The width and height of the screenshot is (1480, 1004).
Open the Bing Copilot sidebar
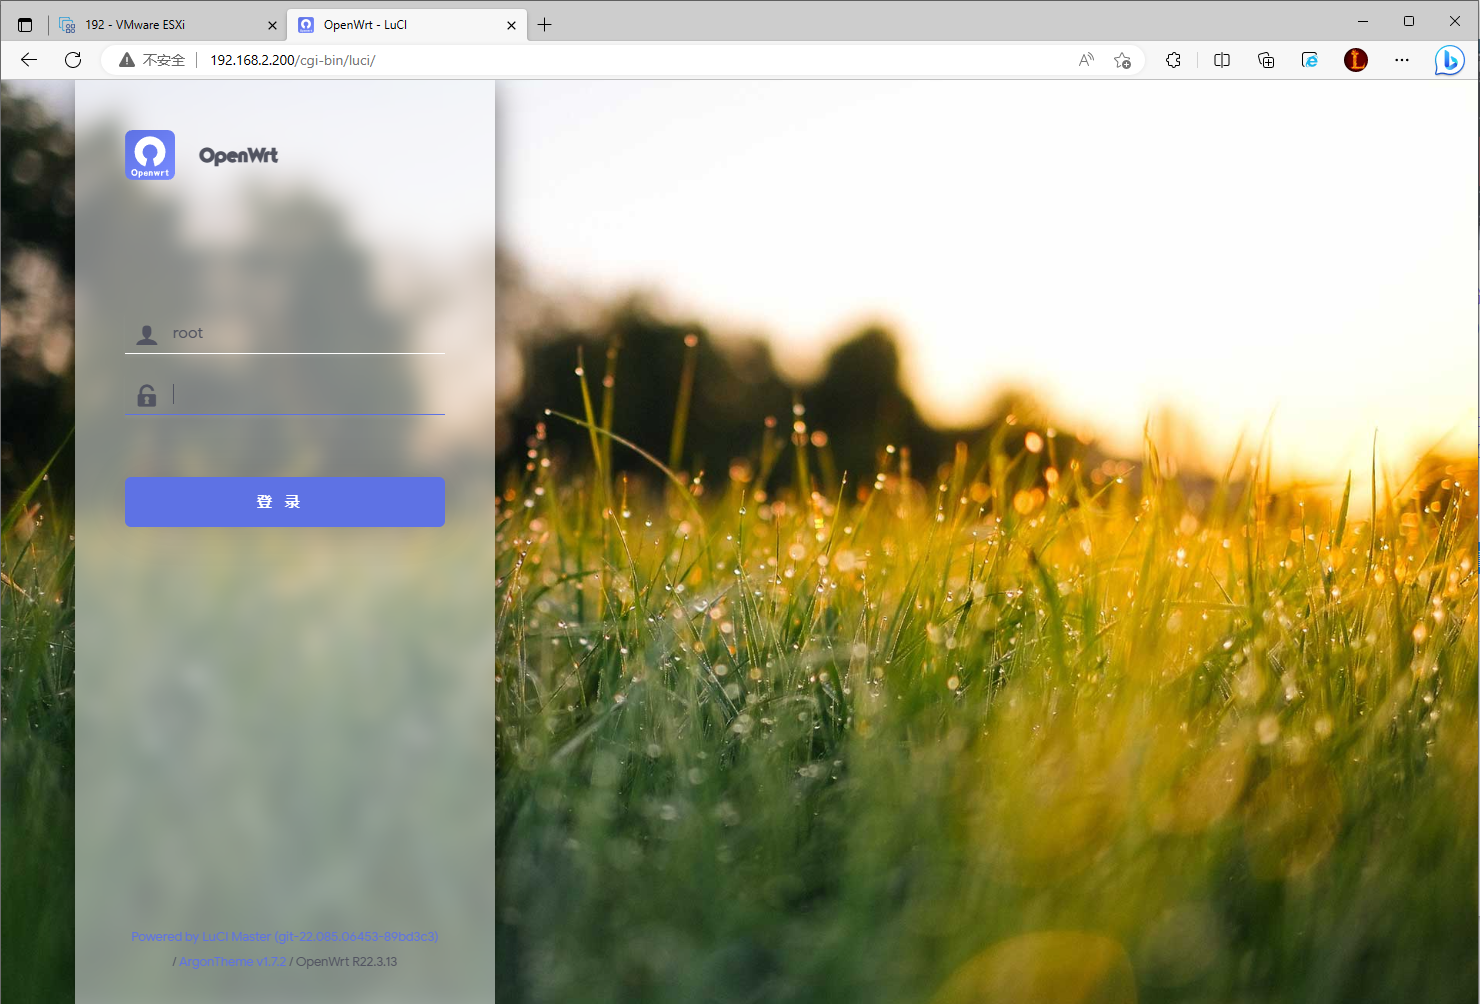pos(1449,60)
